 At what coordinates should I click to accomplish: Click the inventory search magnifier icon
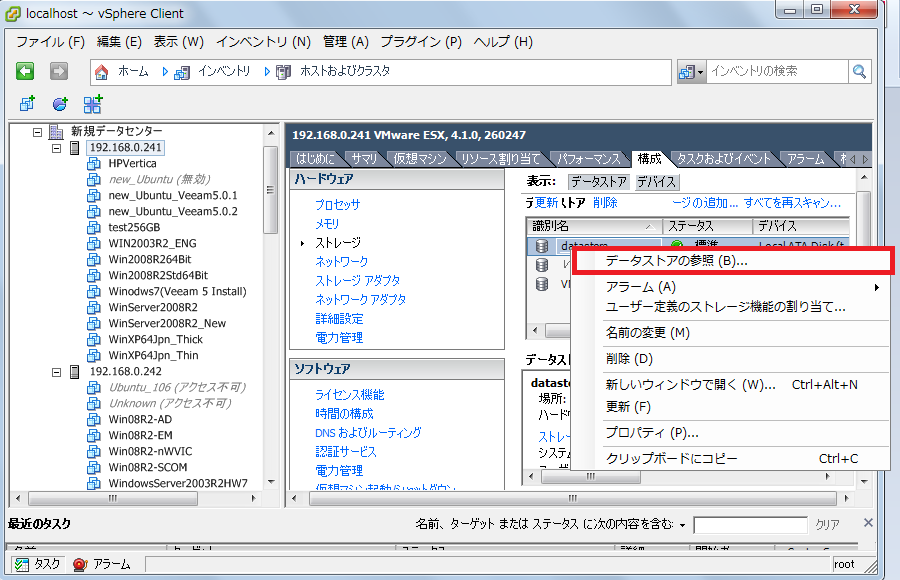coord(859,72)
